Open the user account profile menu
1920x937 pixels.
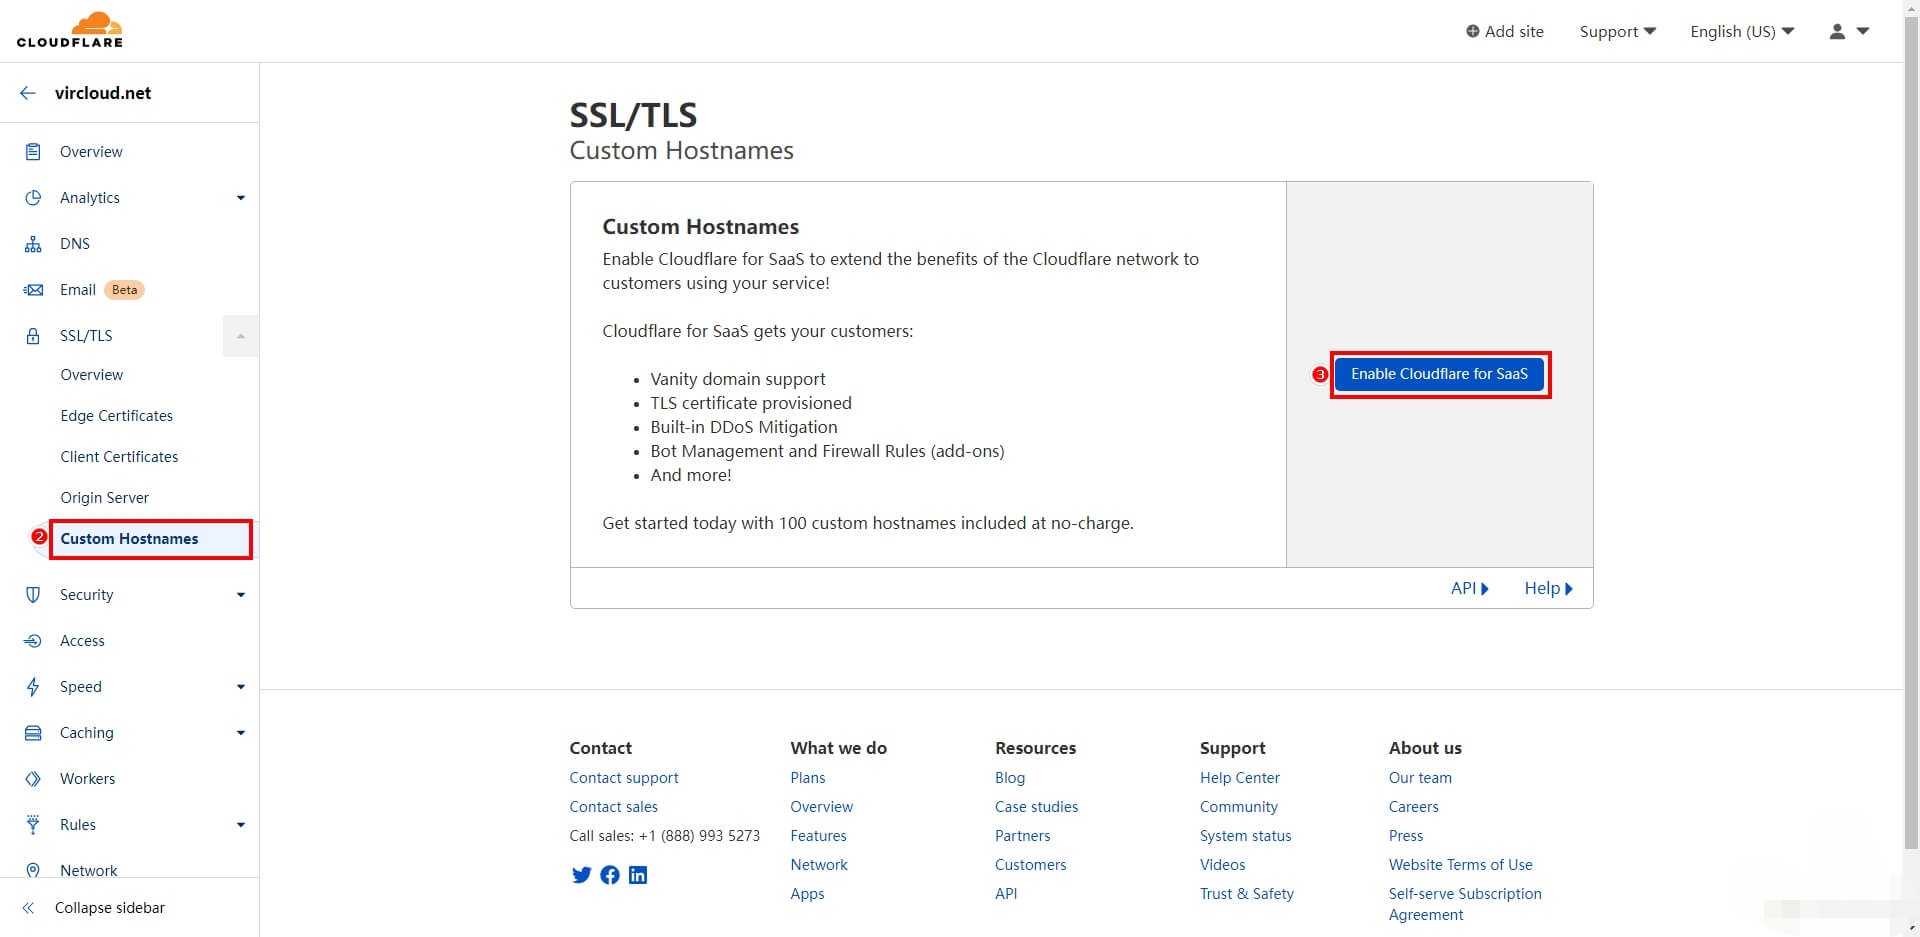pyautogui.click(x=1848, y=31)
